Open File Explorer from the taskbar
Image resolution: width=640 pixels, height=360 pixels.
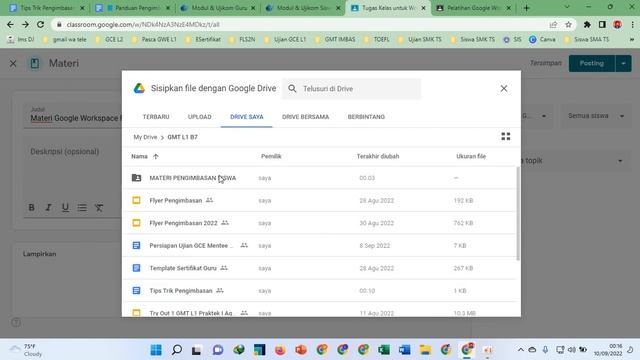click(x=425, y=350)
